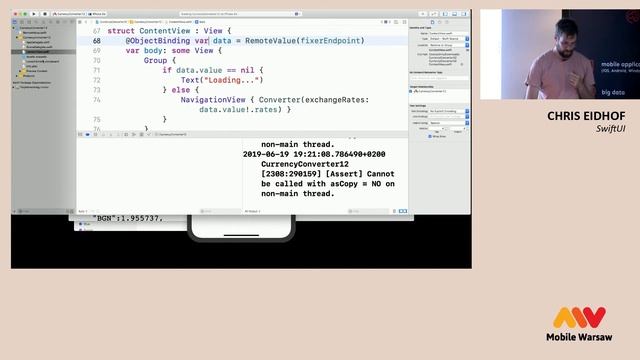The width and height of the screenshot is (640, 360).
Task: Toggle the Navigator panel visibility
Action: click(x=445, y=14)
